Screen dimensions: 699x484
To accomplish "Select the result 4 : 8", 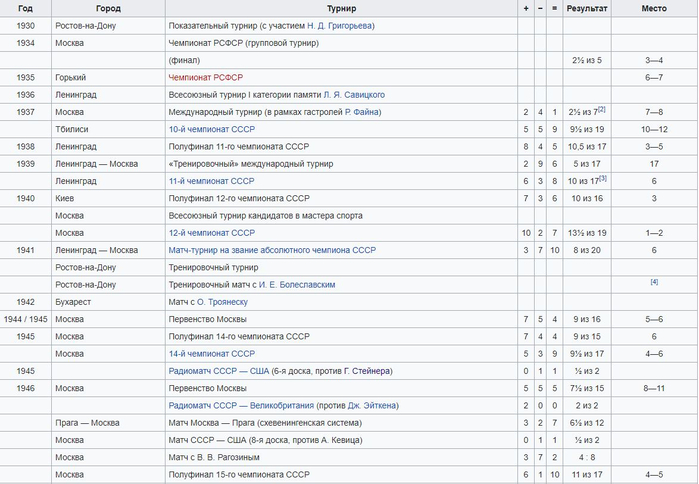I will pyautogui.click(x=587, y=457).
